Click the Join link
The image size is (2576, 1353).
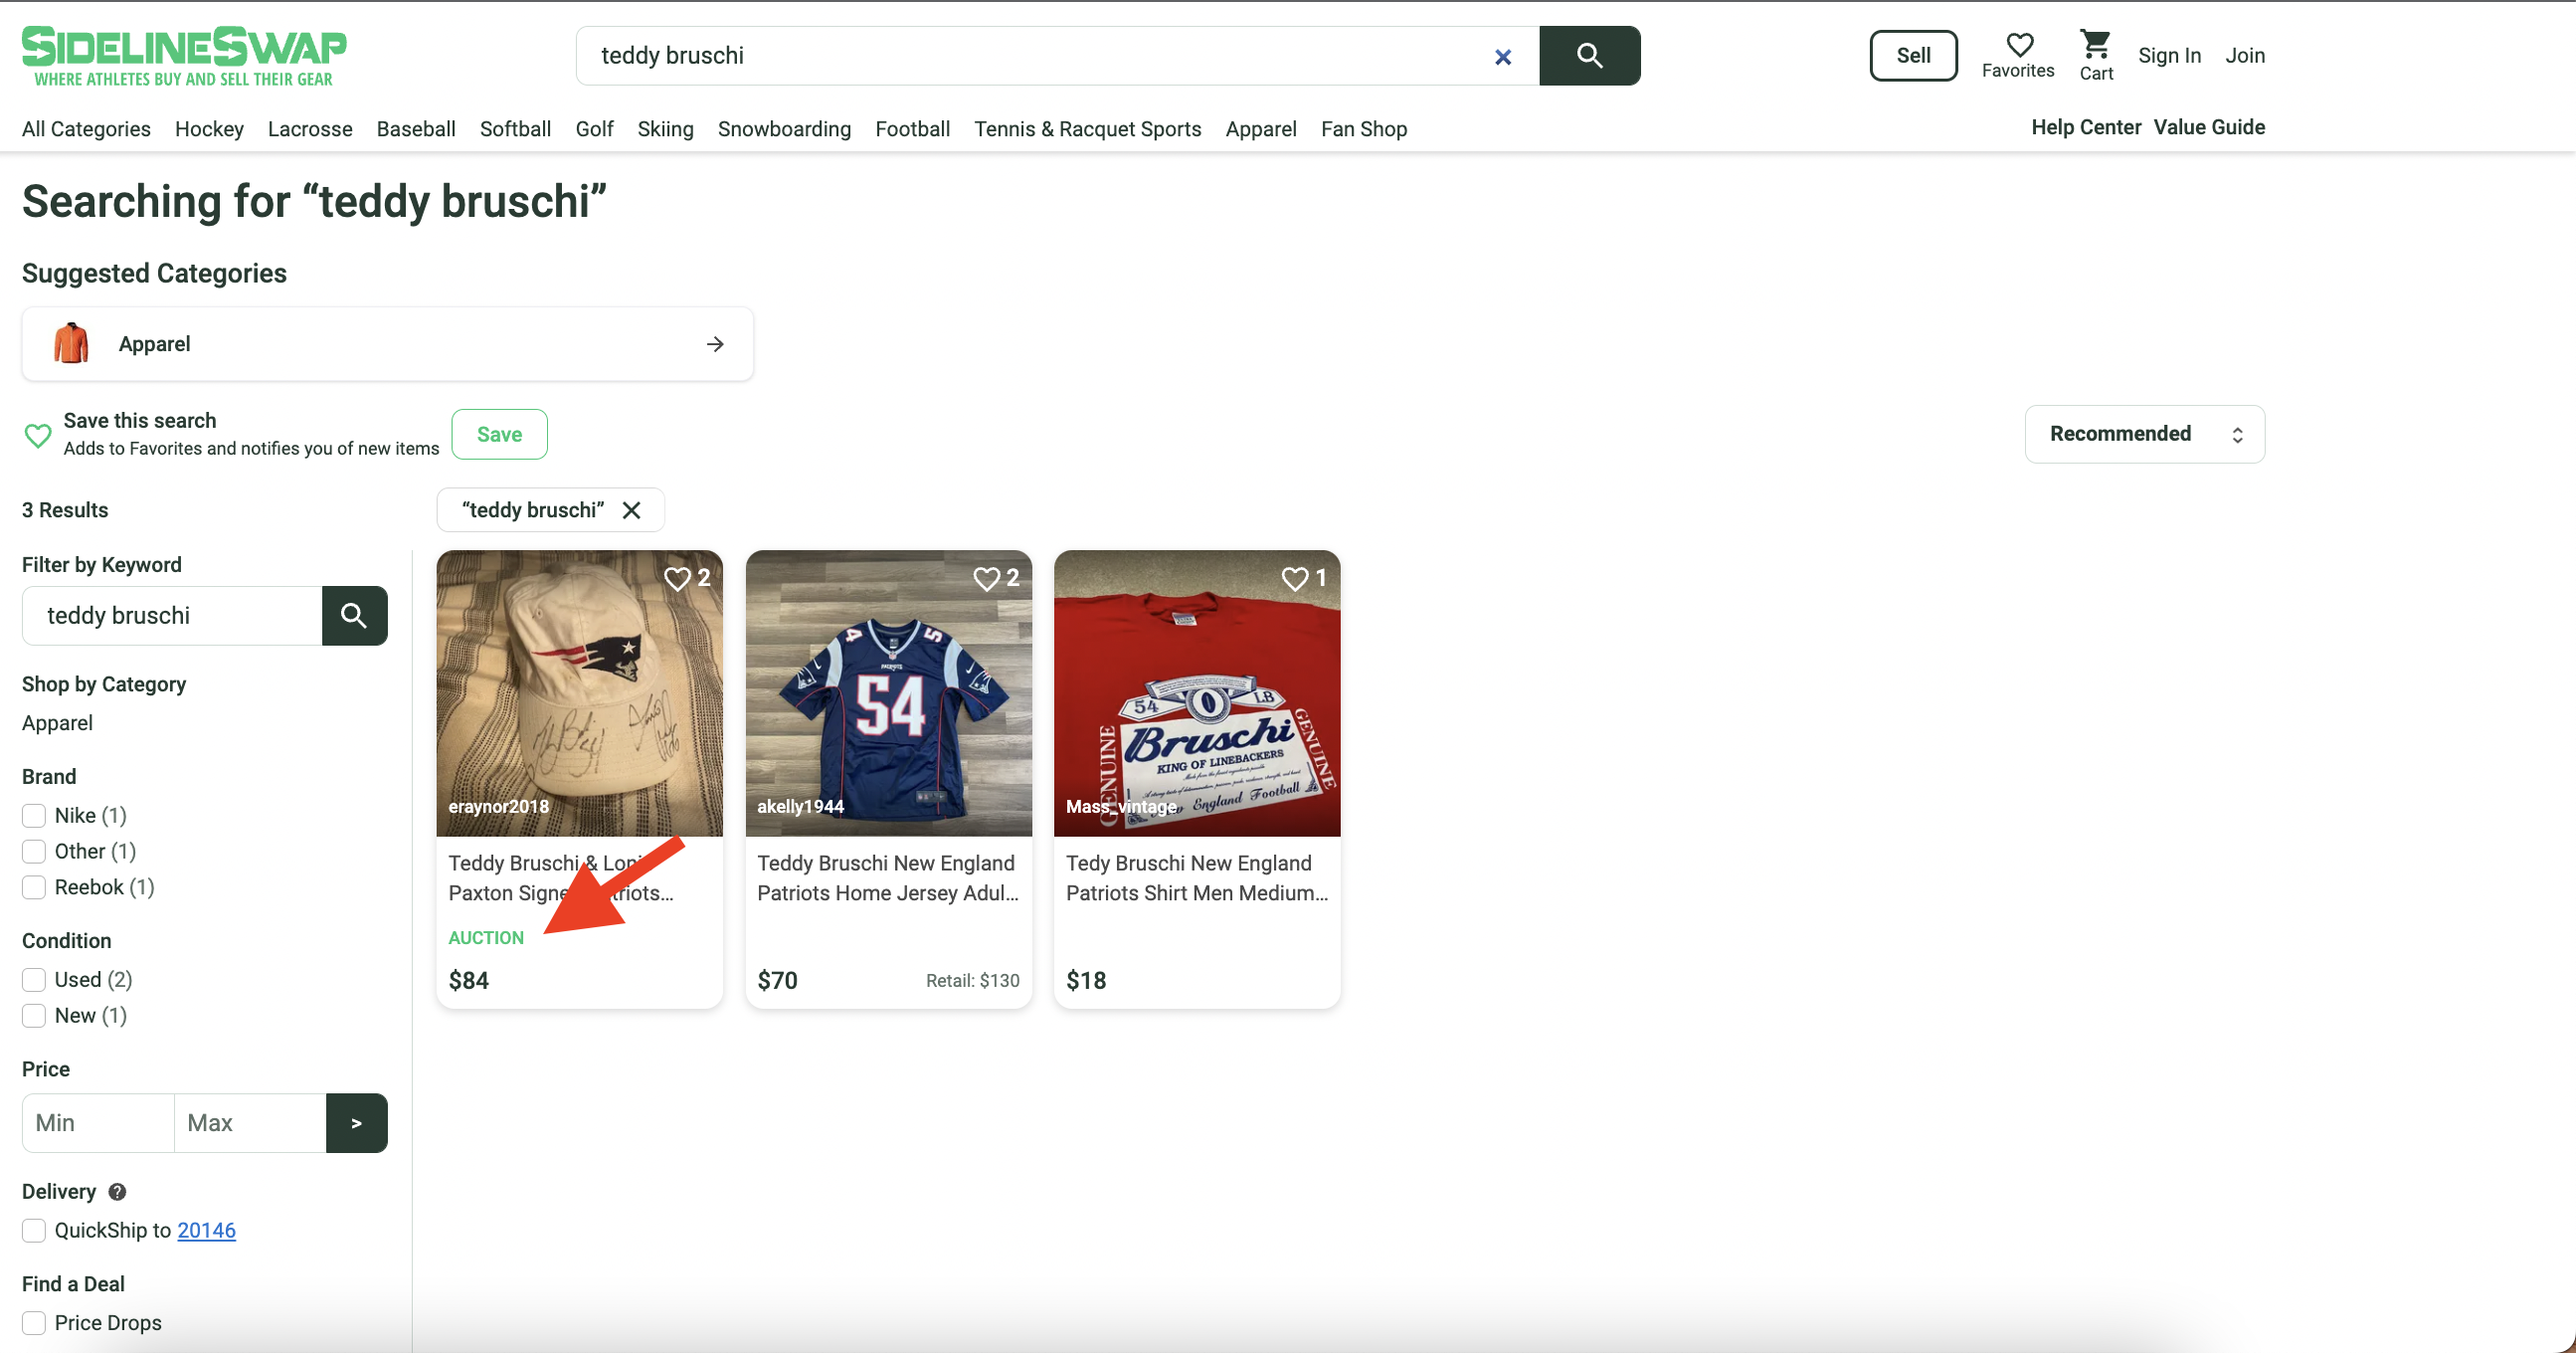coord(2244,56)
